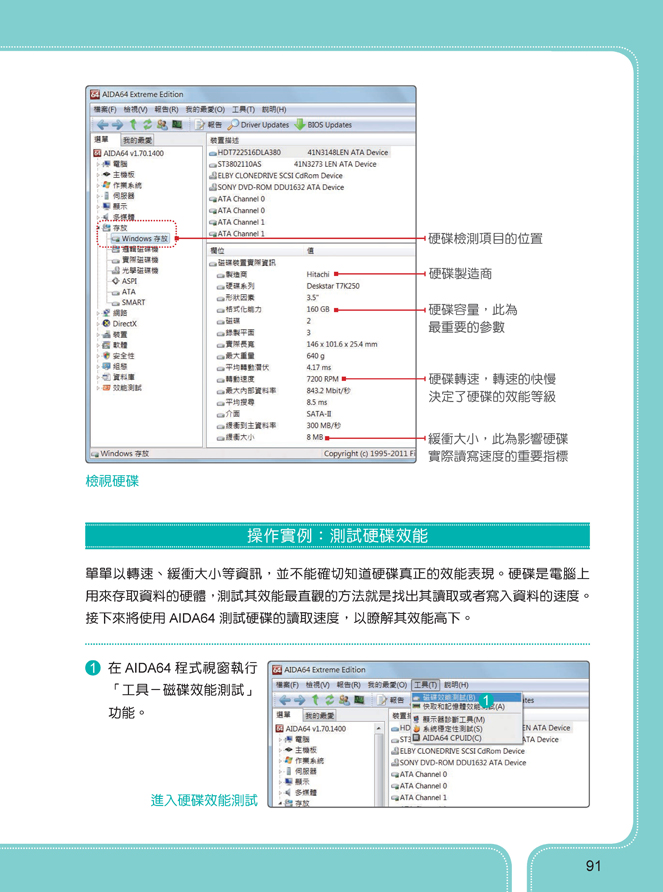
Task: Expand 網路 node in disk-details window tree
Action: [97, 313]
